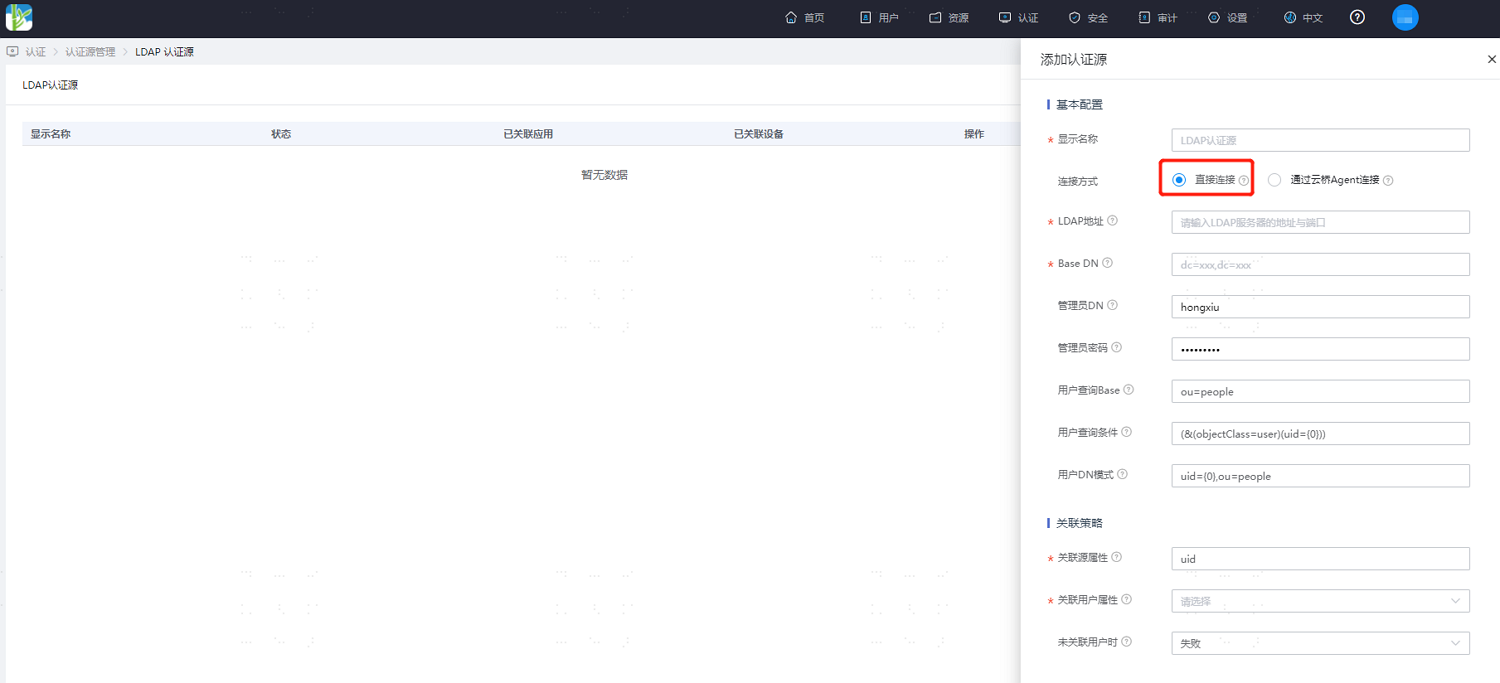Click the 操作 column header
The height and width of the screenshot is (683, 1500).
(x=974, y=134)
